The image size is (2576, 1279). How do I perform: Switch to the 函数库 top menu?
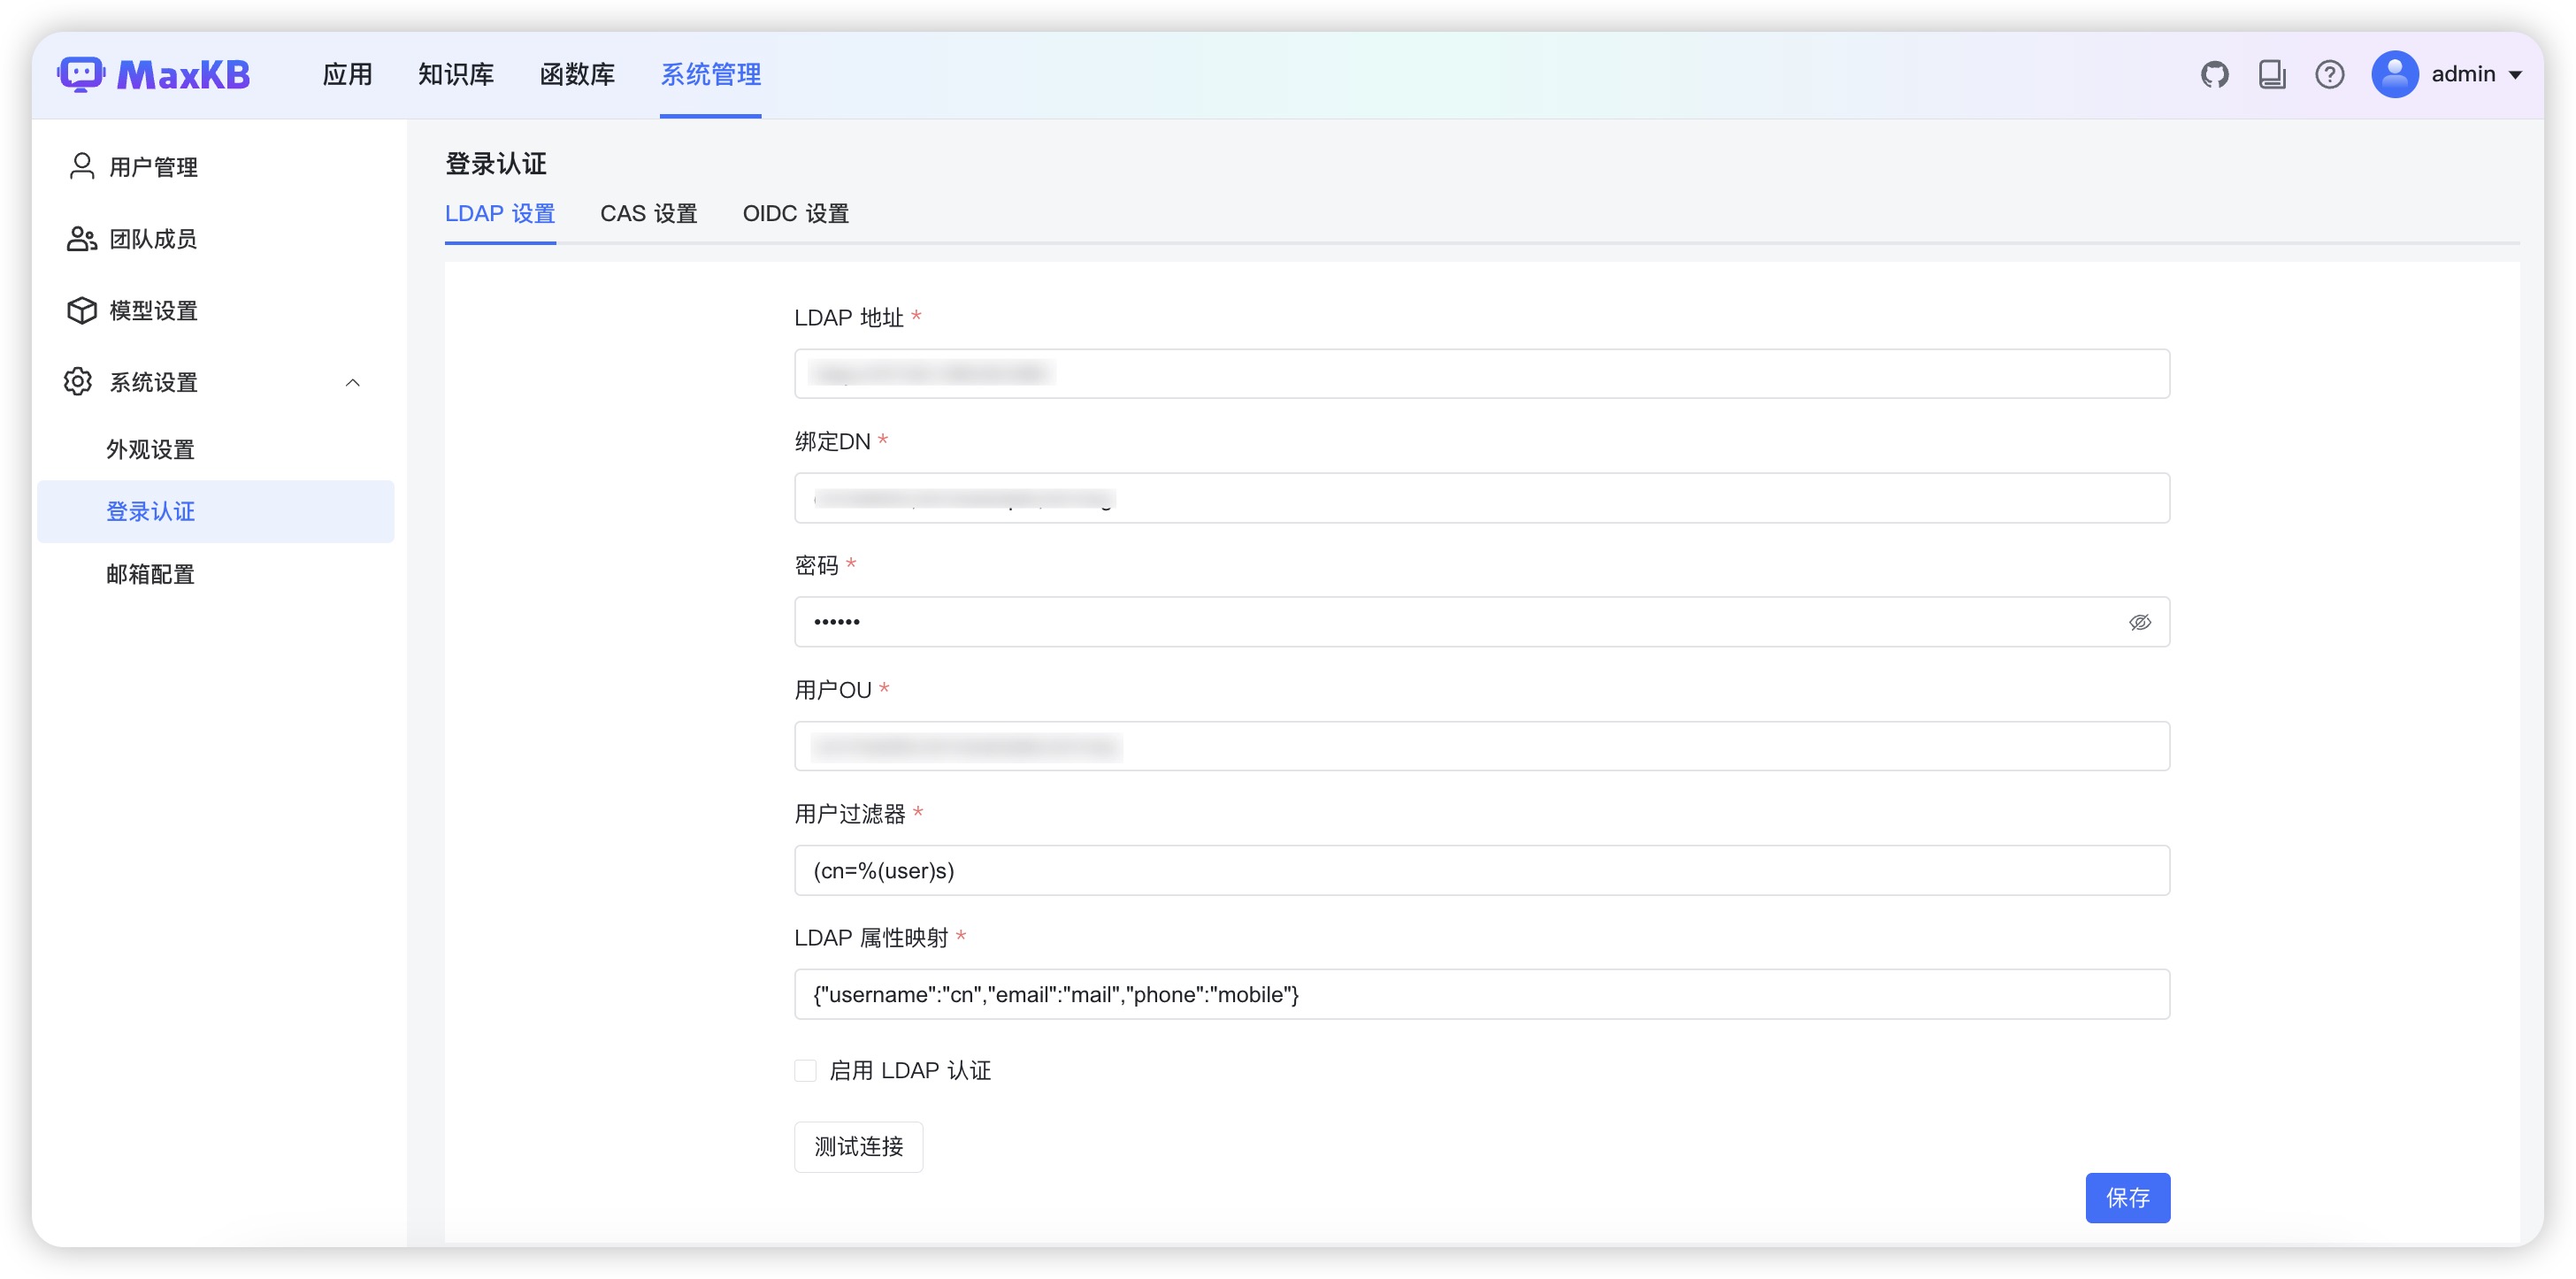pyautogui.click(x=577, y=74)
